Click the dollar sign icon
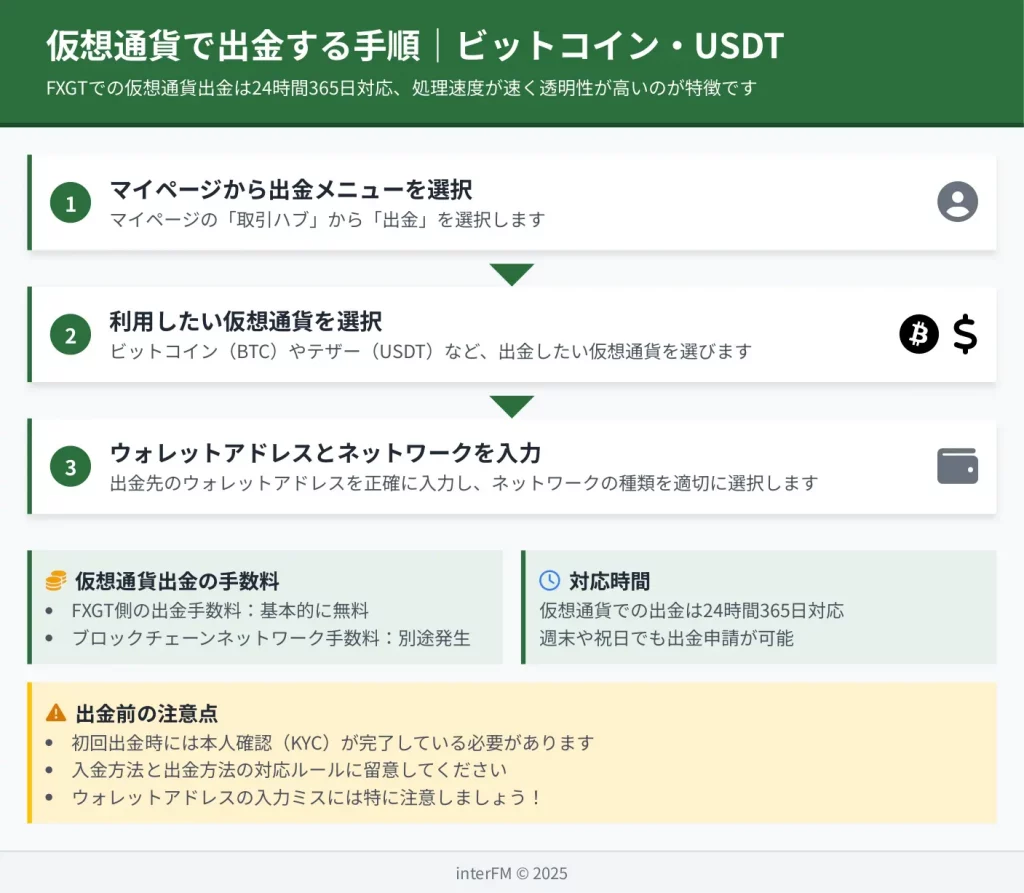Viewport: 1024px width, 893px height. [x=964, y=334]
